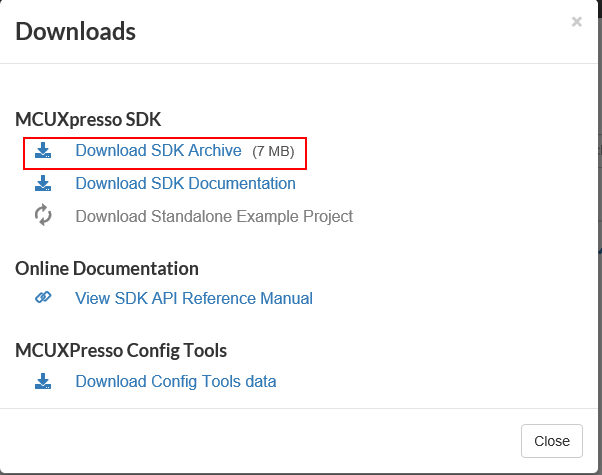Click the (7 MB) file size label
This screenshot has height=475, width=602.
273,152
